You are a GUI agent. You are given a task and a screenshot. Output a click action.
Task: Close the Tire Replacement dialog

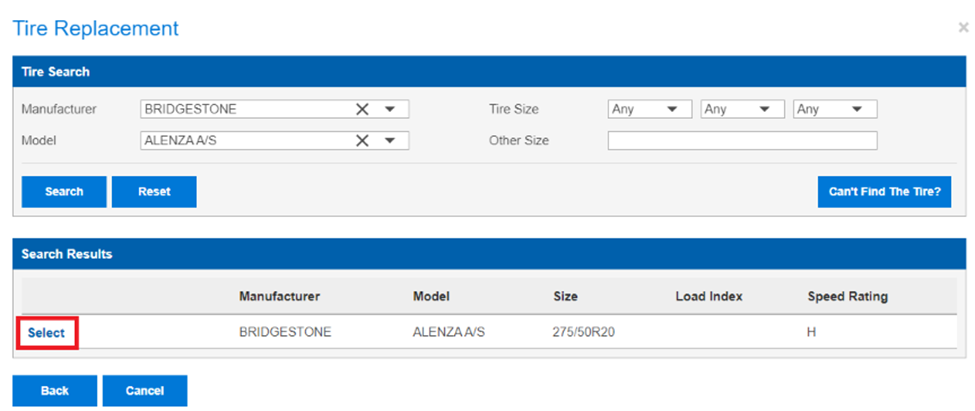(963, 27)
